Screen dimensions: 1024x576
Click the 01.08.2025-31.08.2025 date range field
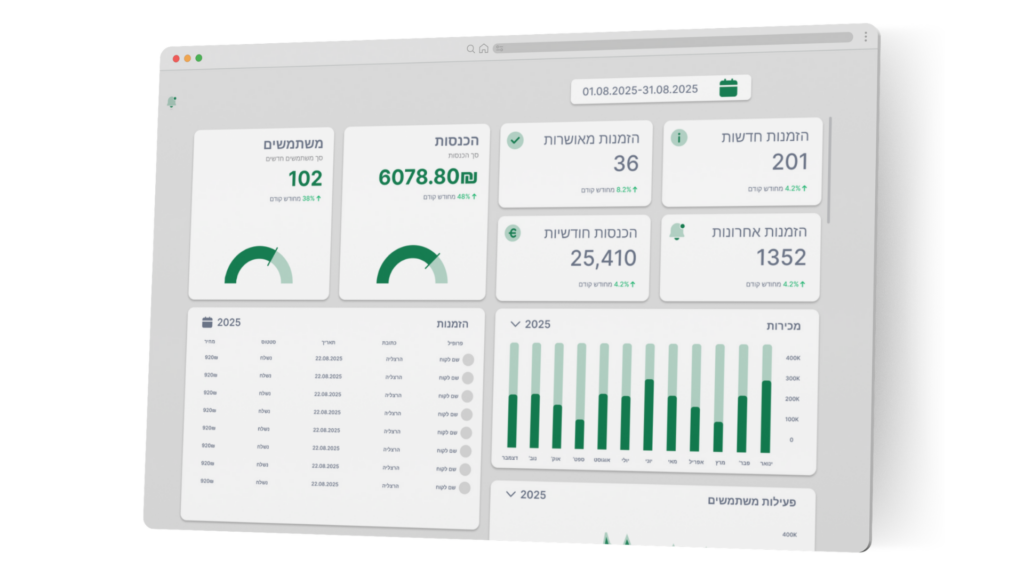pos(640,90)
